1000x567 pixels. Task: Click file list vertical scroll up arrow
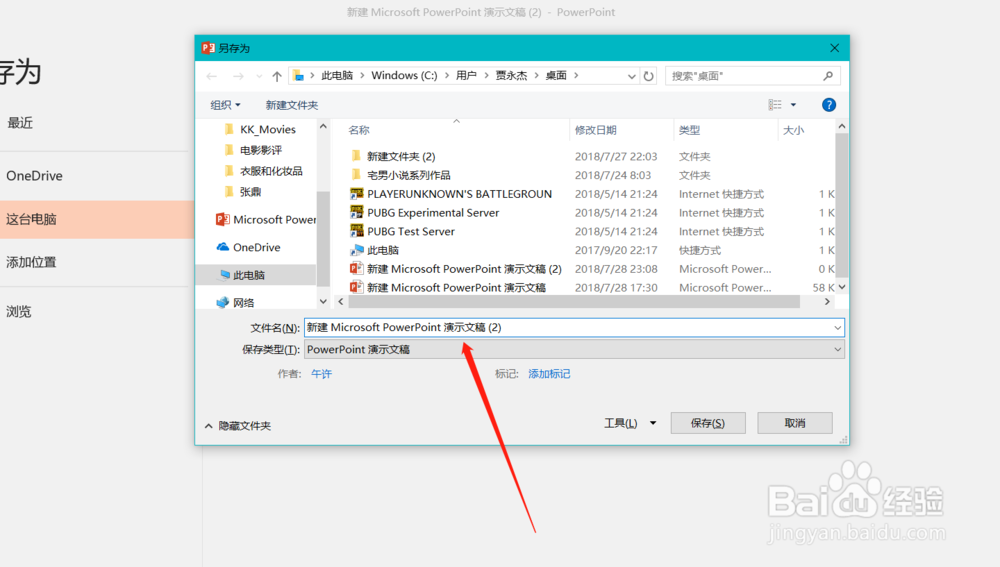pos(842,126)
